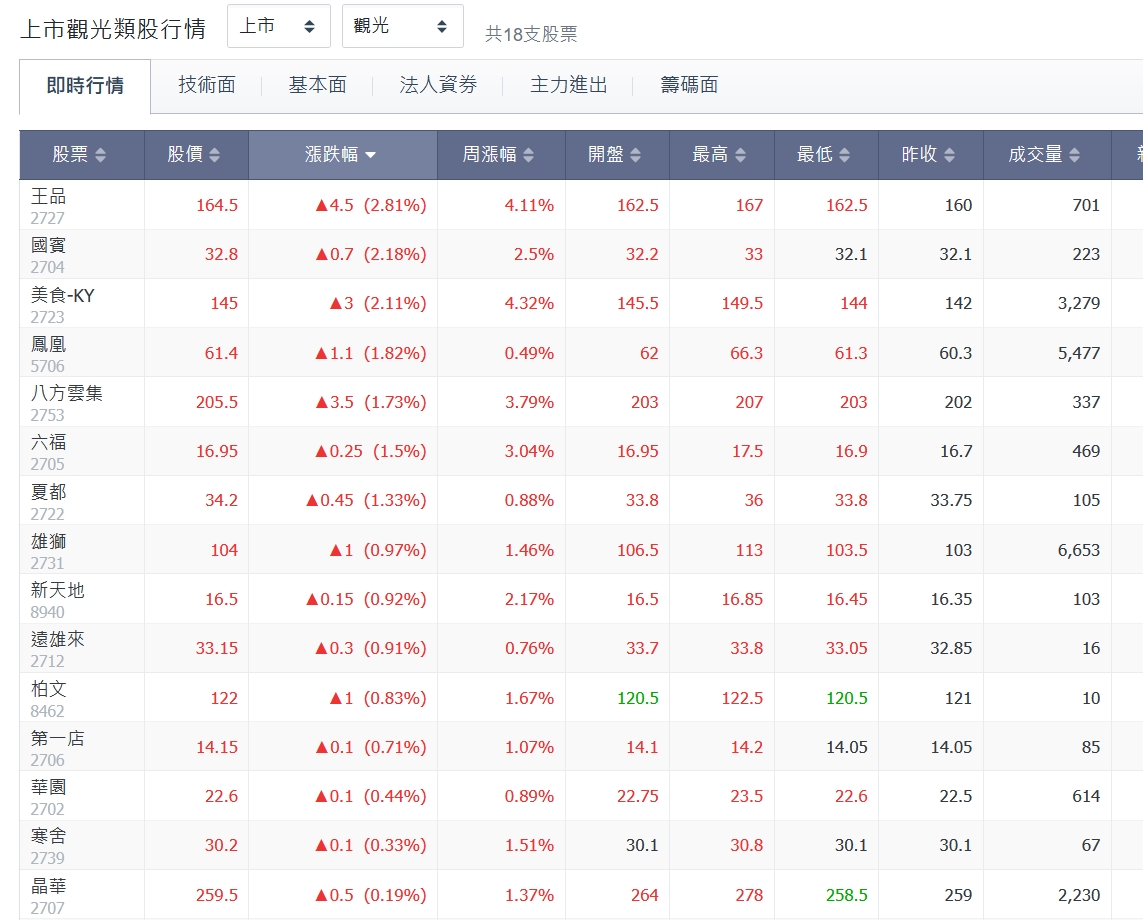
Task: Click the 共18支股票 count text
Action: coord(531,34)
